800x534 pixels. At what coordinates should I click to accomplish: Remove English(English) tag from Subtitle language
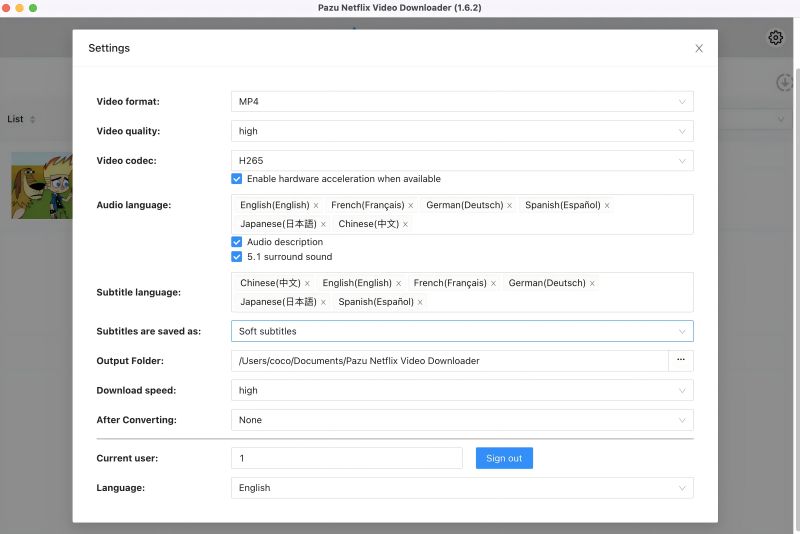tap(398, 284)
